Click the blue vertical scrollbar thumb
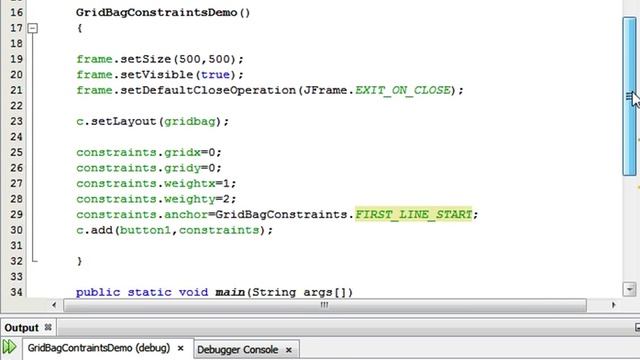 (629, 96)
